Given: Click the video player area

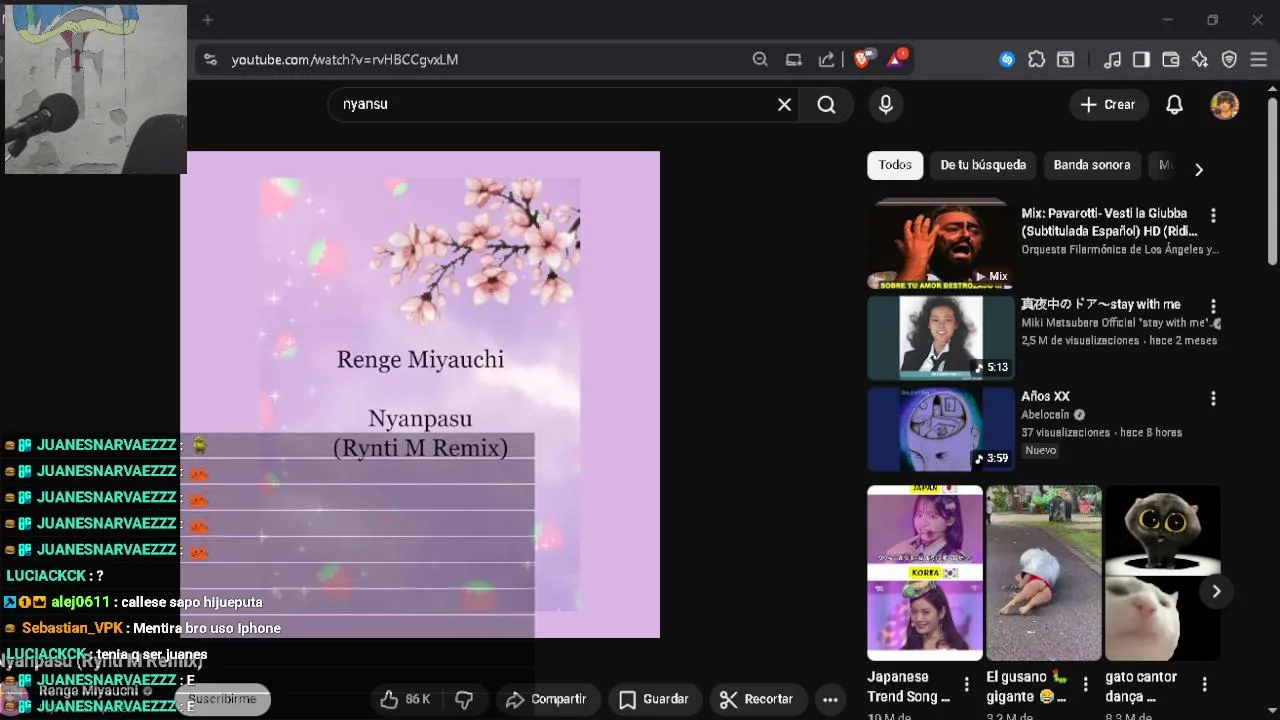Looking at the screenshot, I should point(420,394).
